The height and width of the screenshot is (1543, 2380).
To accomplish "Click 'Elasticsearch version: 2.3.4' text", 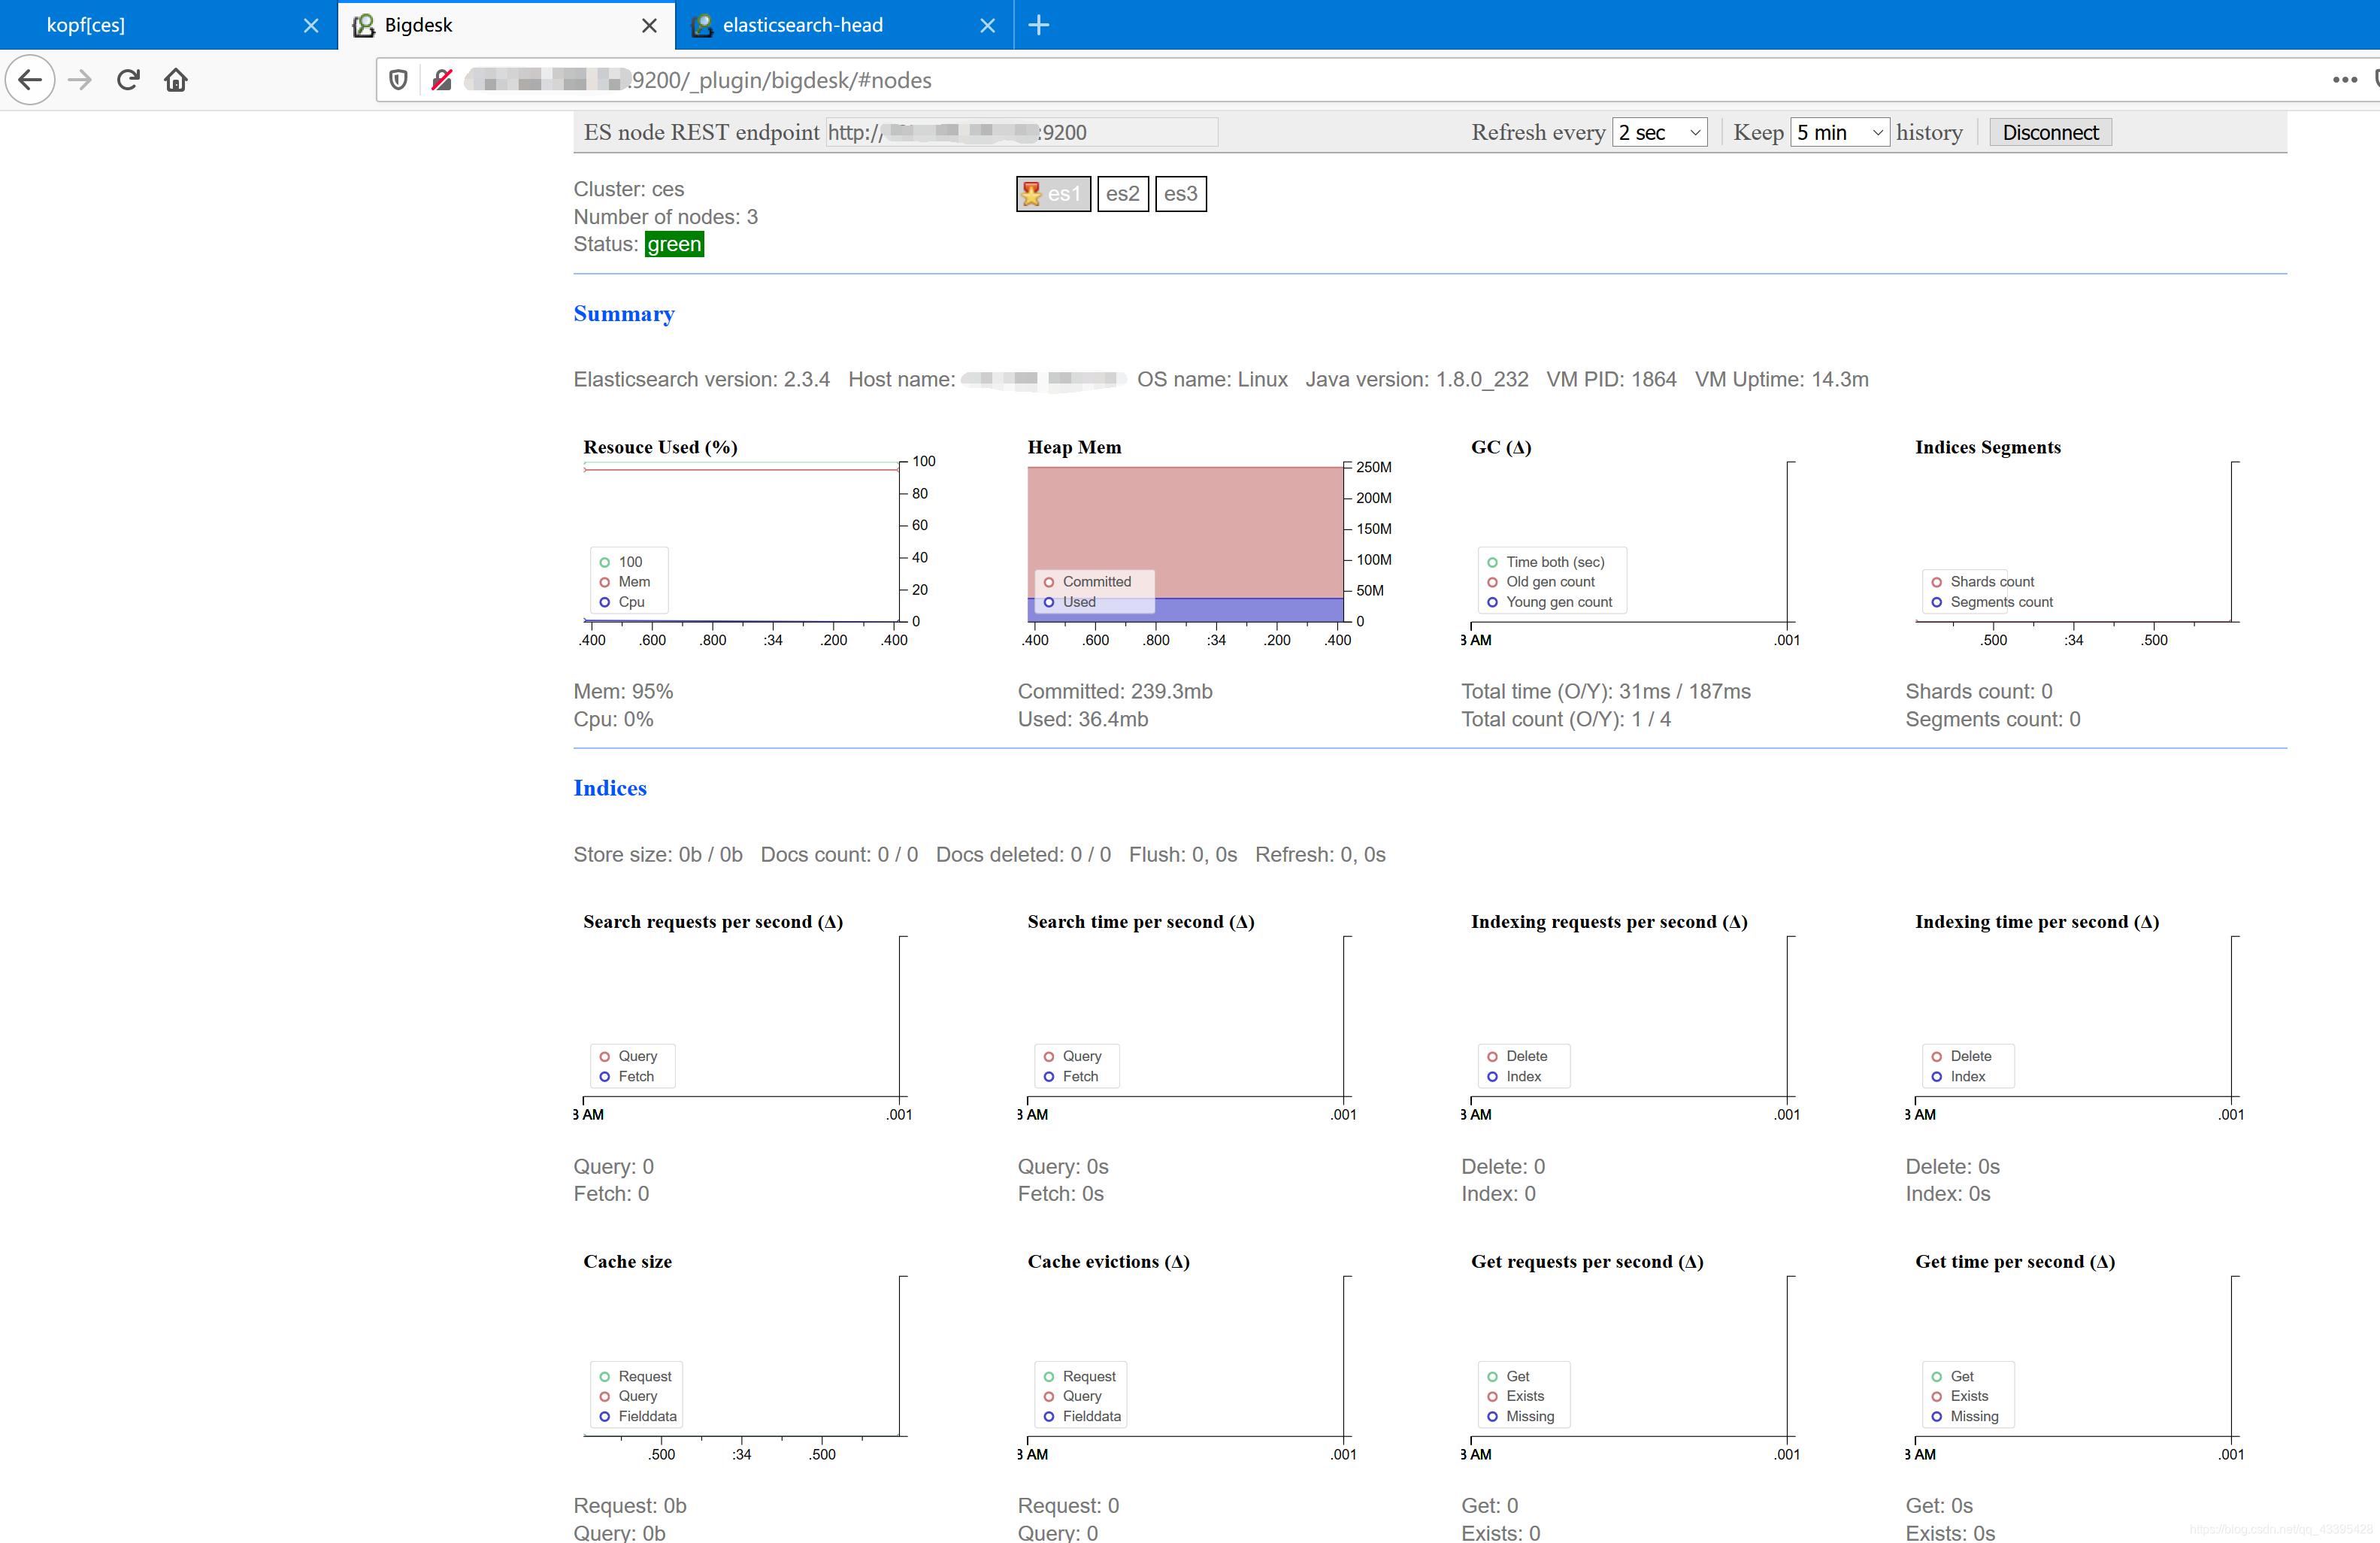I will pyautogui.click(x=702, y=379).
